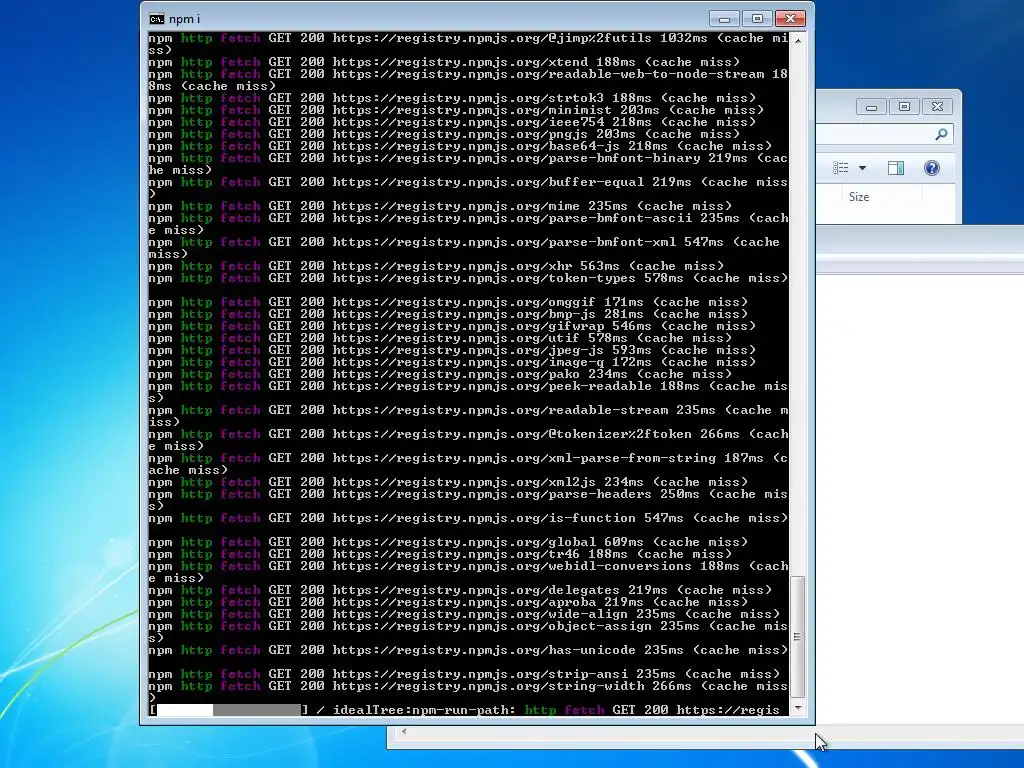
Task: Click the change view icon in Explorer window
Action: [840, 168]
